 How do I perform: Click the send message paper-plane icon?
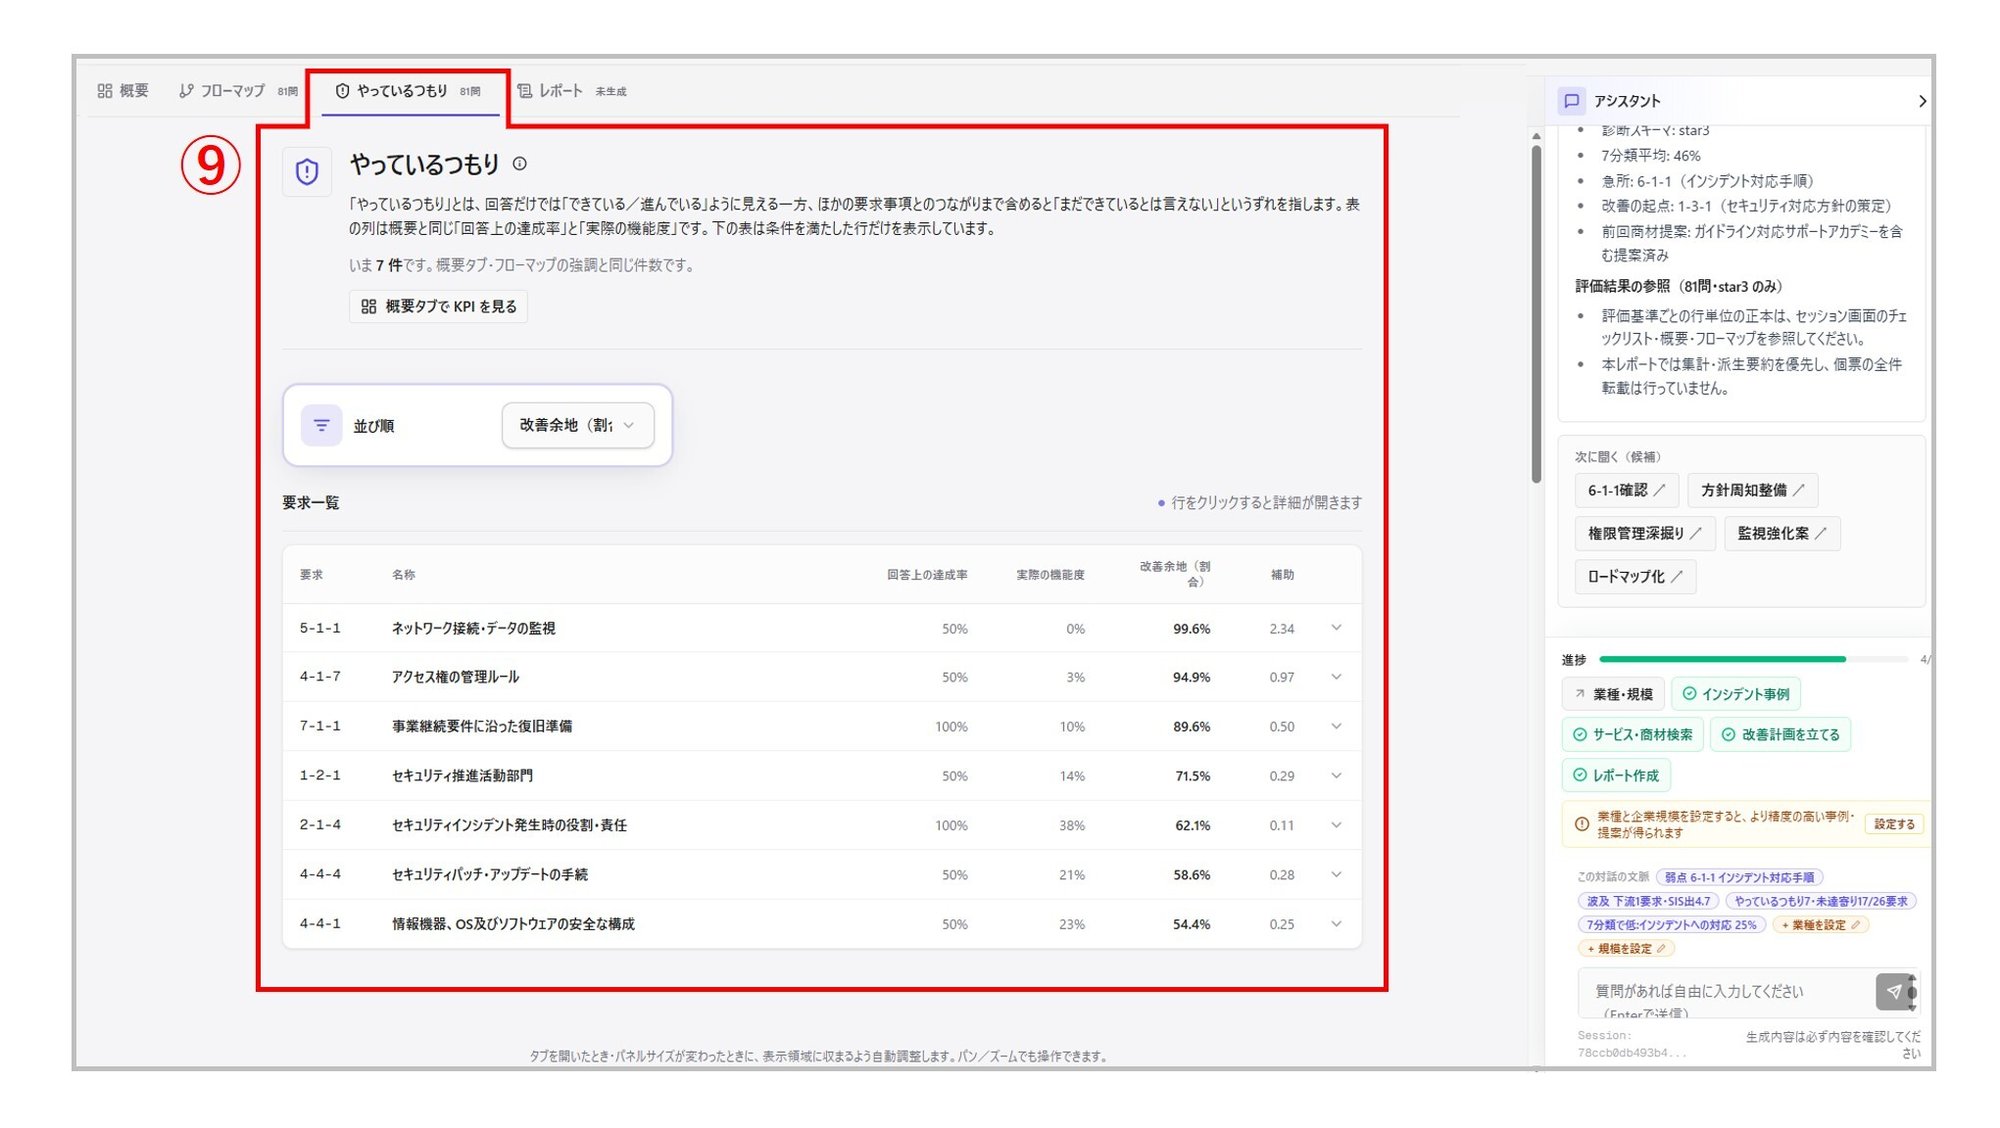coord(1894,992)
